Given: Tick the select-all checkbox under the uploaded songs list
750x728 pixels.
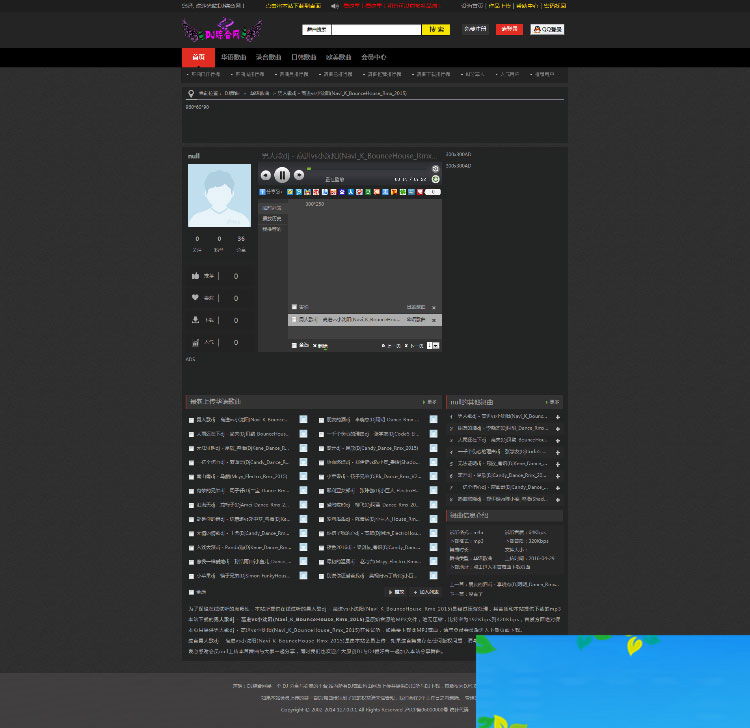Looking at the screenshot, I should 192,592.
